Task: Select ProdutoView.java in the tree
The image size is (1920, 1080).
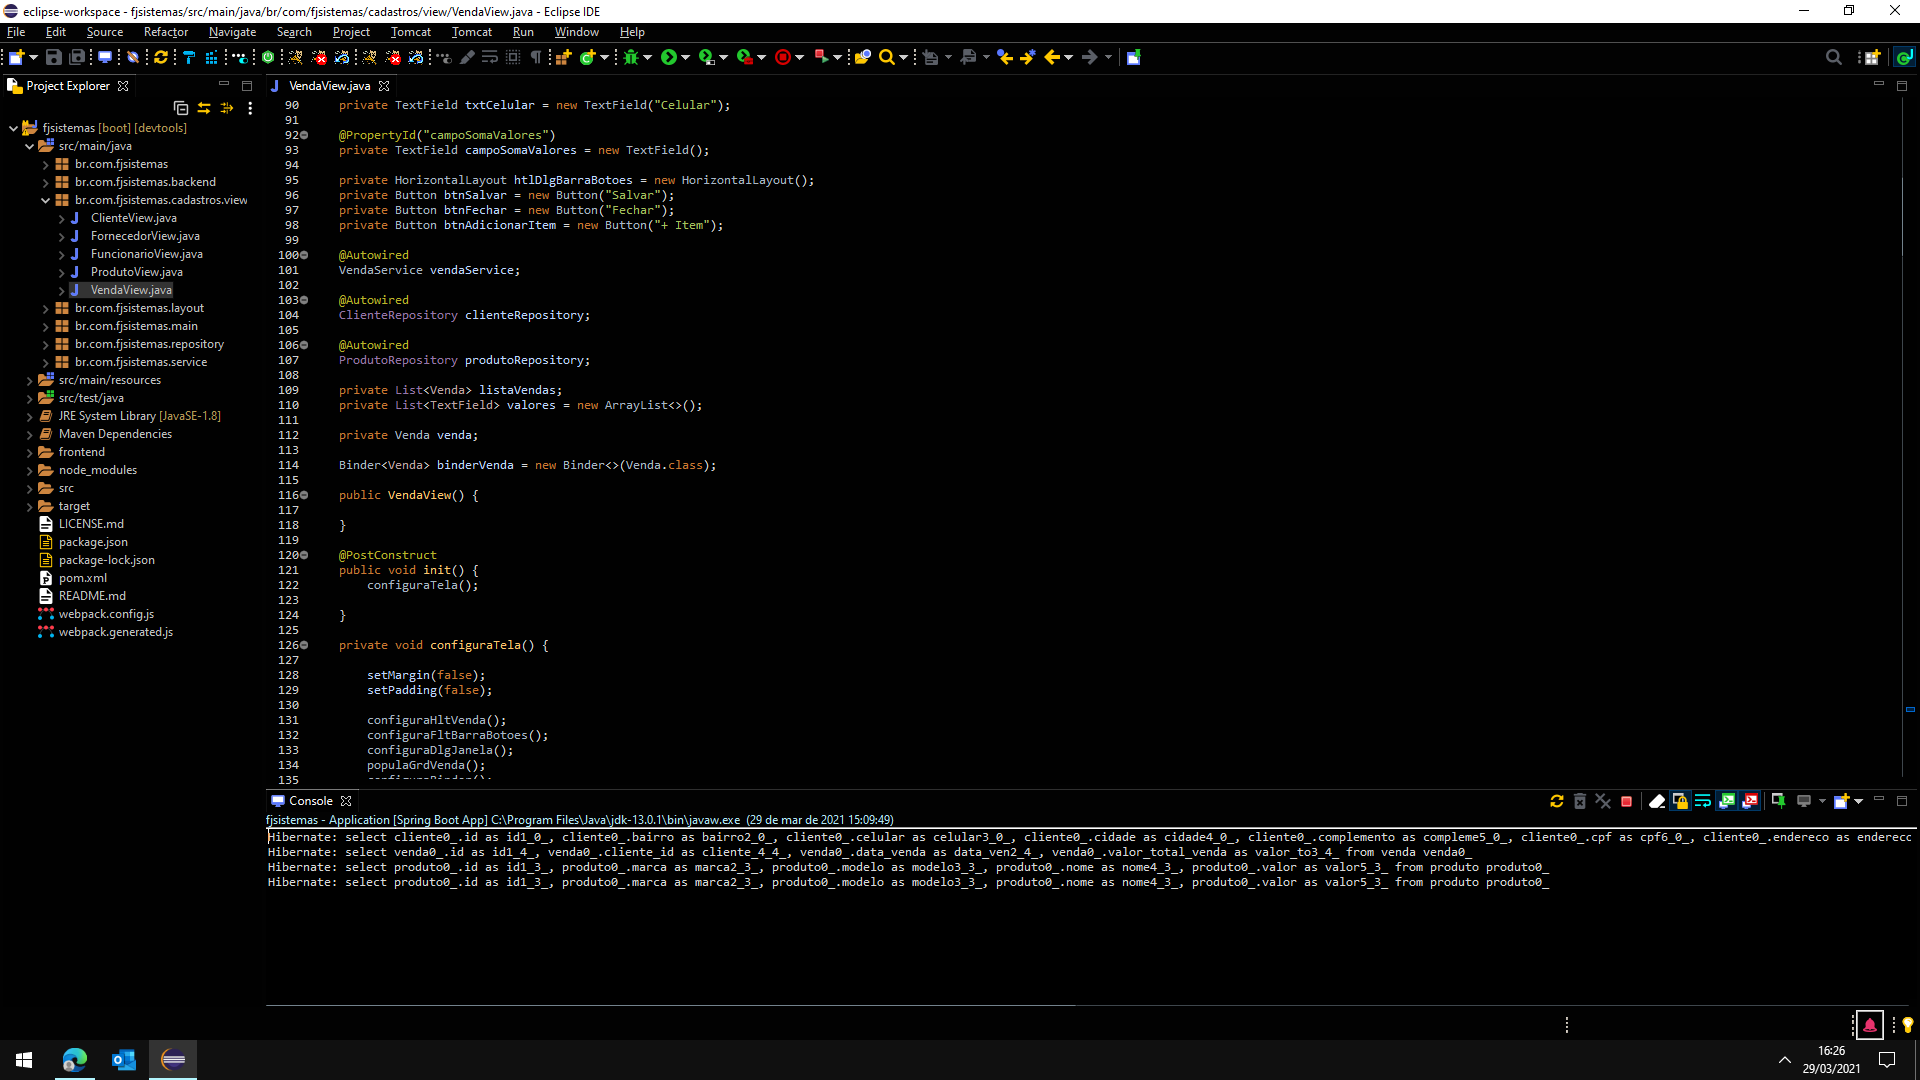Action: [x=136, y=272]
